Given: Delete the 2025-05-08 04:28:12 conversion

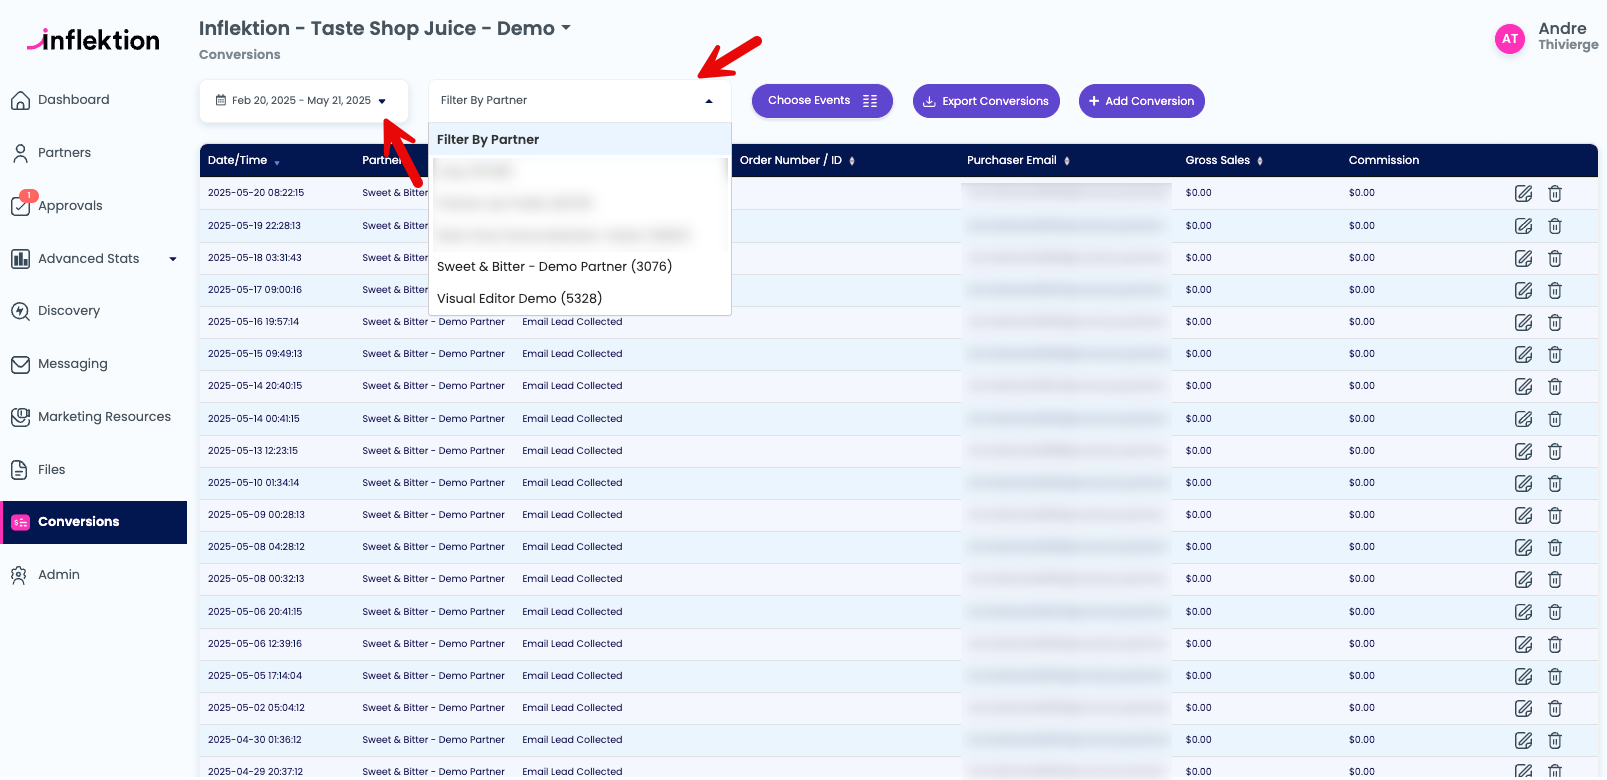Looking at the screenshot, I should point(1555,547).
